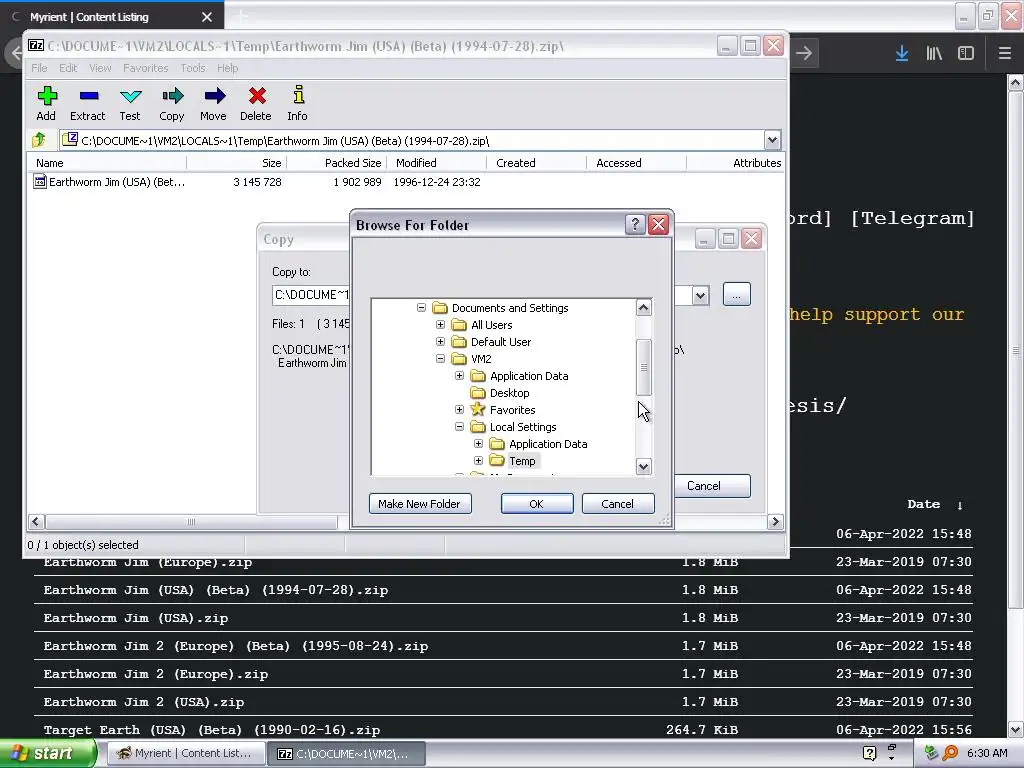
Task: Toggle Firefox sidebar icon
Action: (x=966, y=53)
